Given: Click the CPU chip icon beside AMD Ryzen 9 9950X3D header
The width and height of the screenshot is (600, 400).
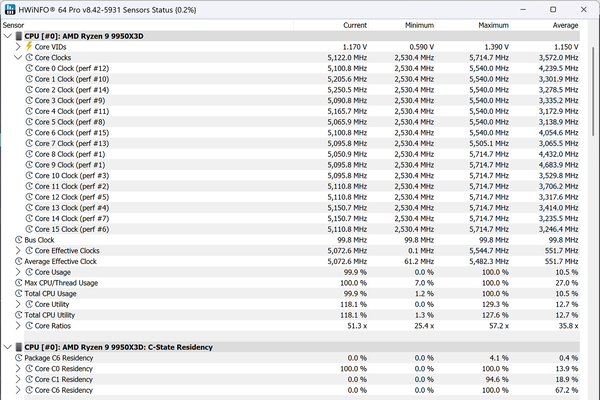Looking at the screenshot, I should [x=18, y=36].
